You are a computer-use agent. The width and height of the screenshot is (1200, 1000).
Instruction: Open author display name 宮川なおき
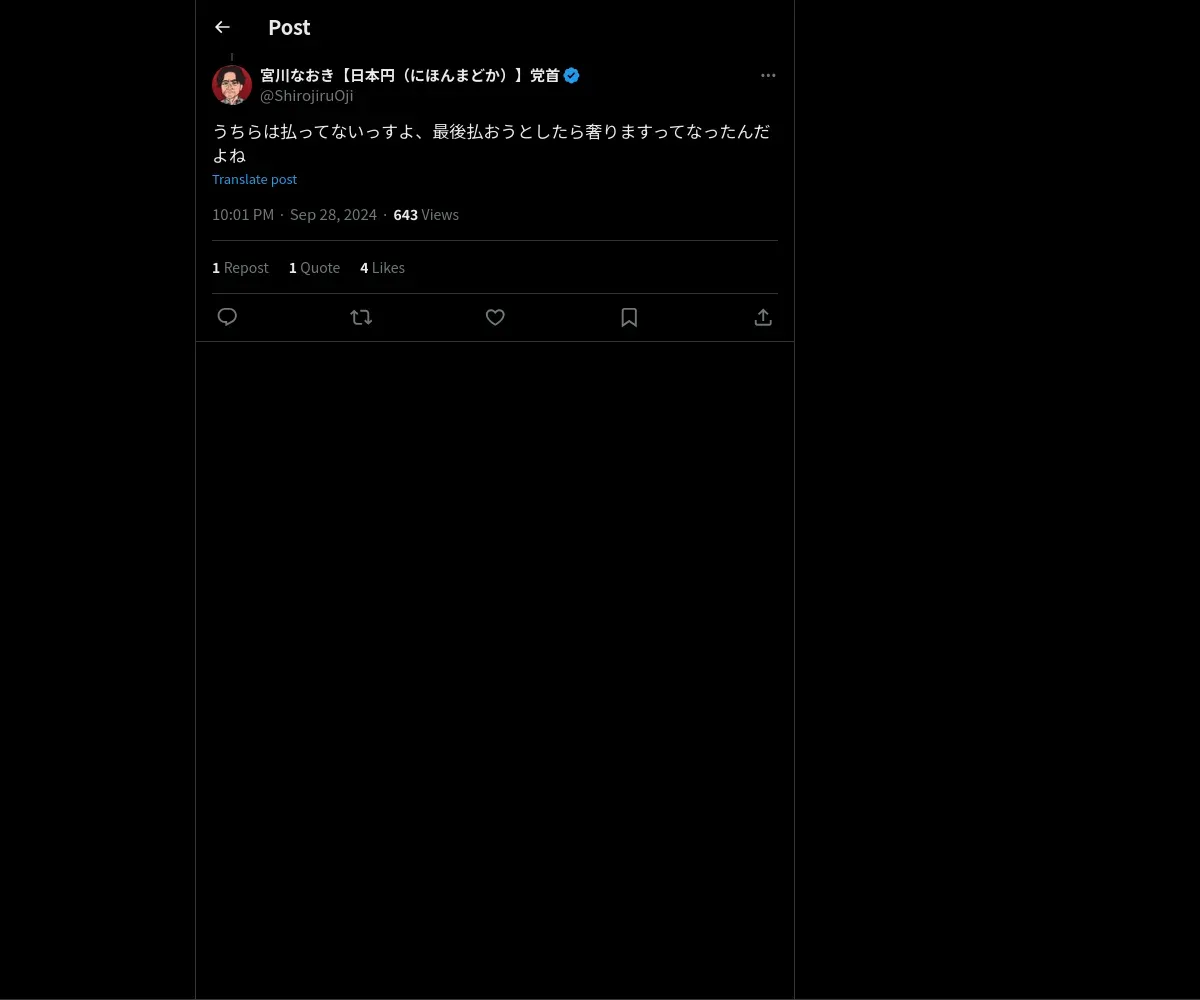(x=410, y=75)
